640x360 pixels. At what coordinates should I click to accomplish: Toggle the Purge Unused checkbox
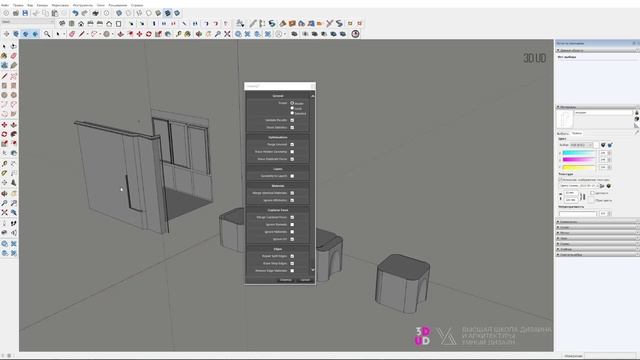click(292, 144)
